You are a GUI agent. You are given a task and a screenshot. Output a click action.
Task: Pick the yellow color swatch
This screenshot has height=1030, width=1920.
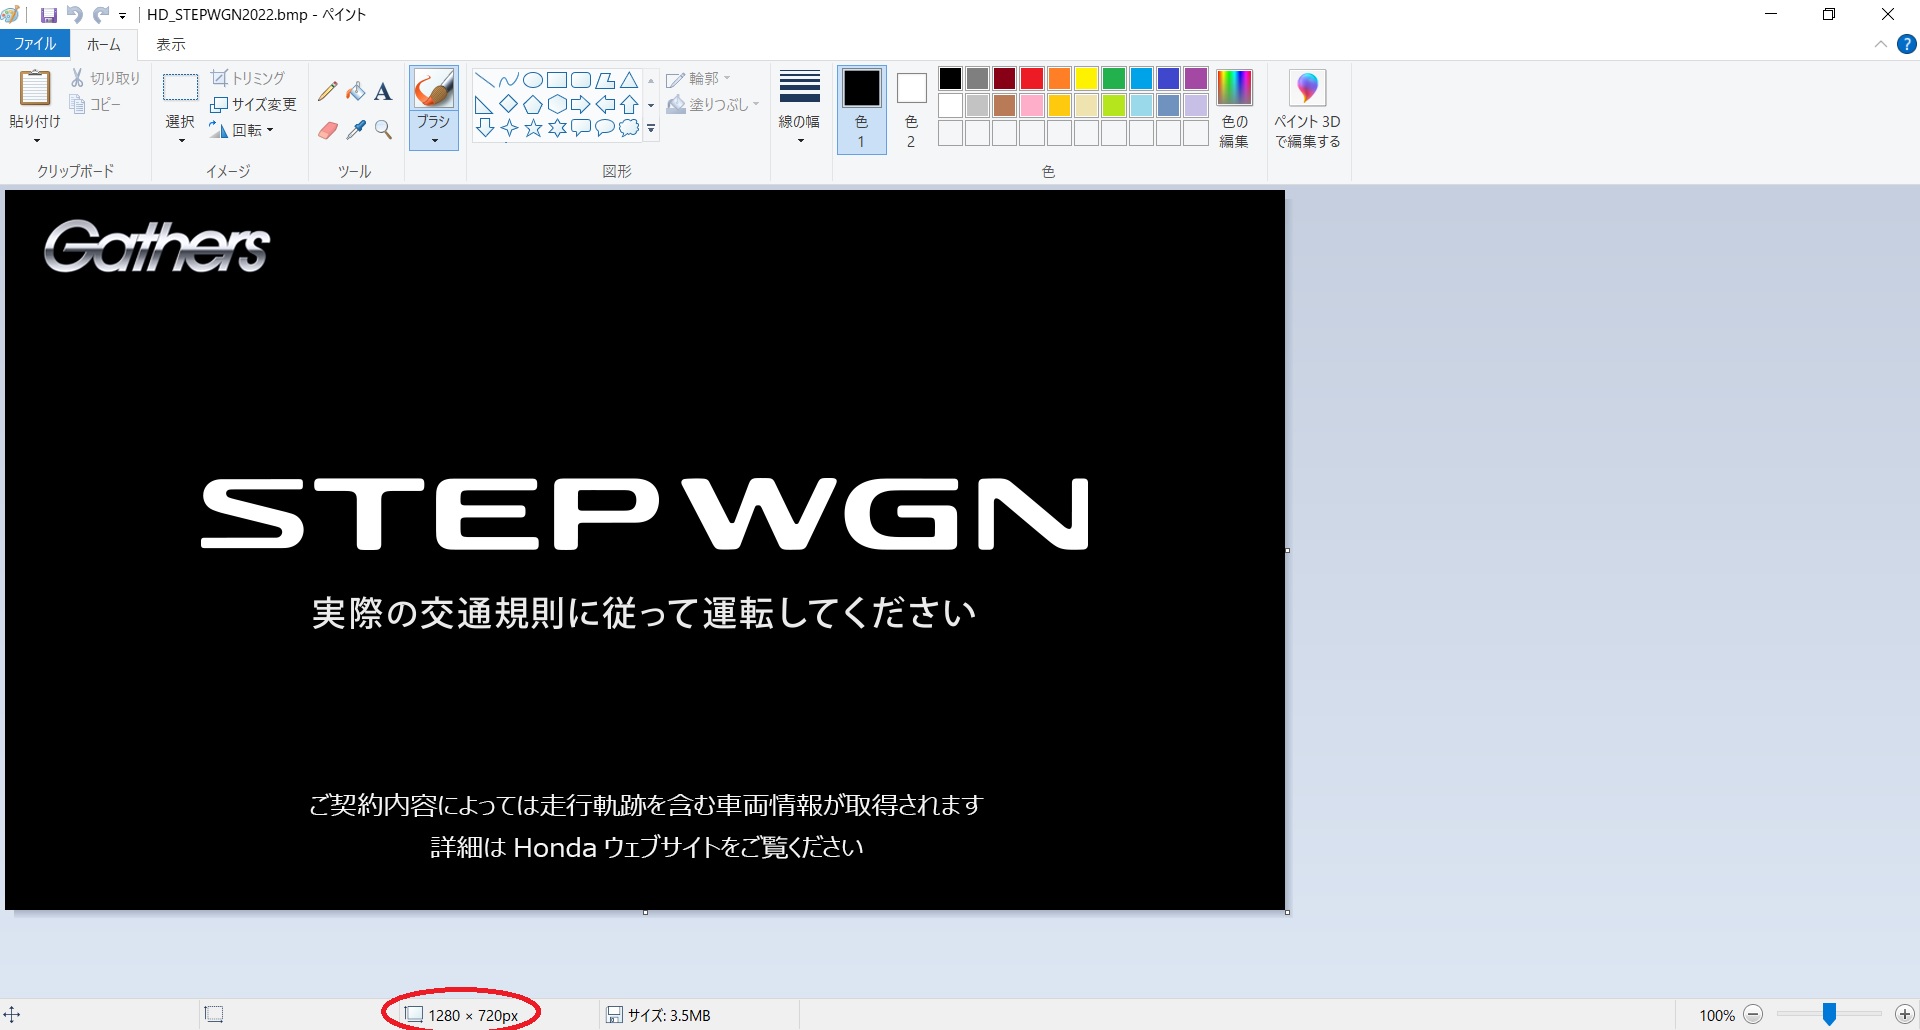coord(1087,78)
